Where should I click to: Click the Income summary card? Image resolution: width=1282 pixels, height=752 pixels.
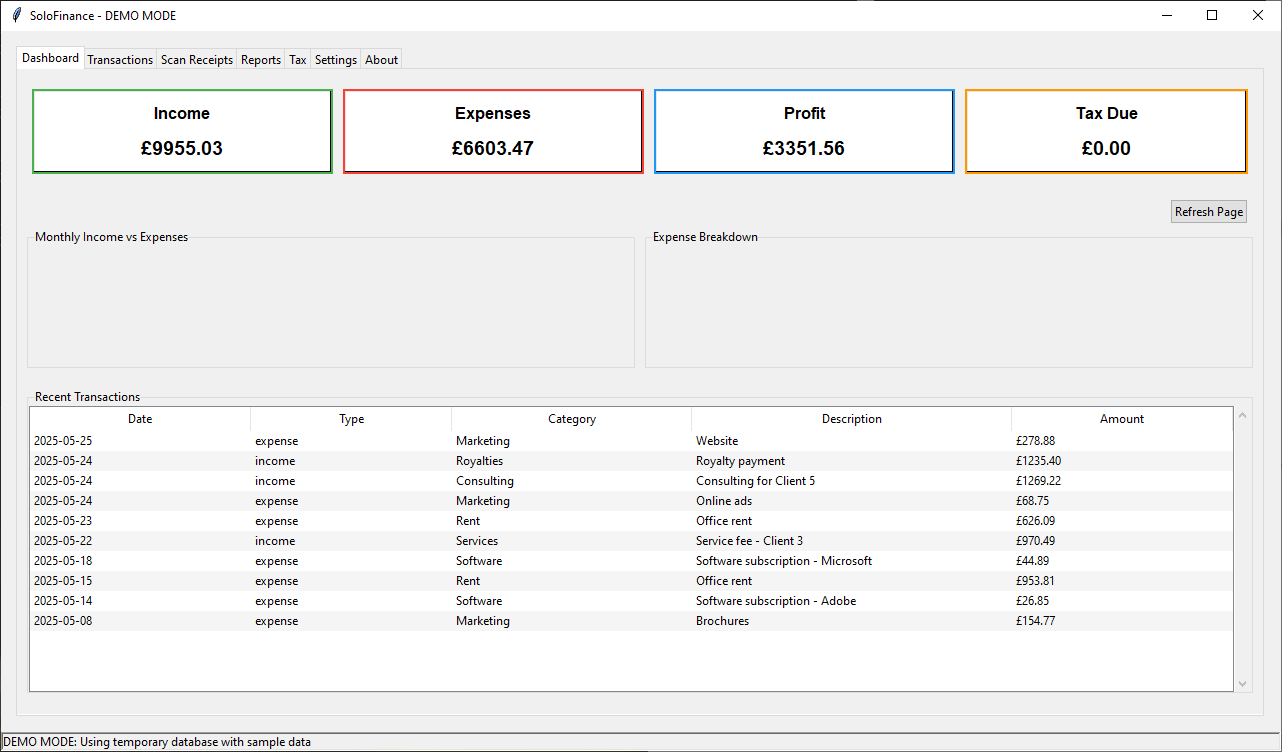182,131
